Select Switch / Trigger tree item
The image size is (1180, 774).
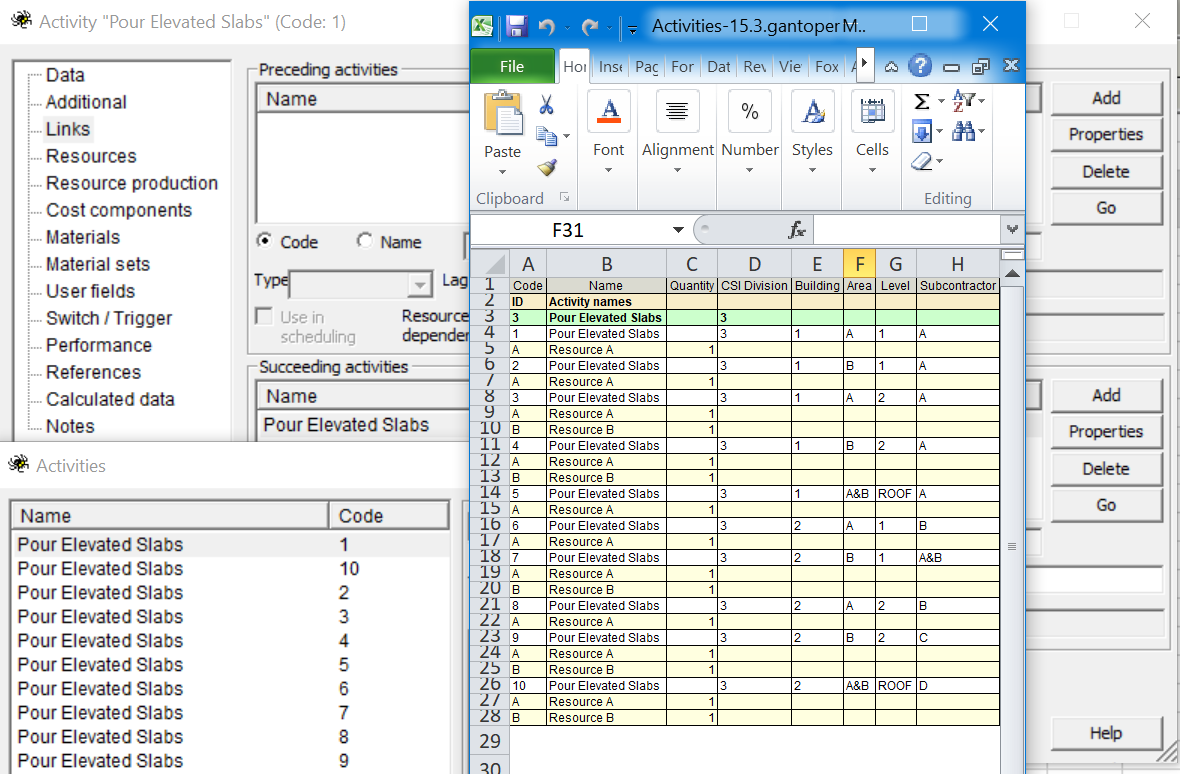click(109, 318)
